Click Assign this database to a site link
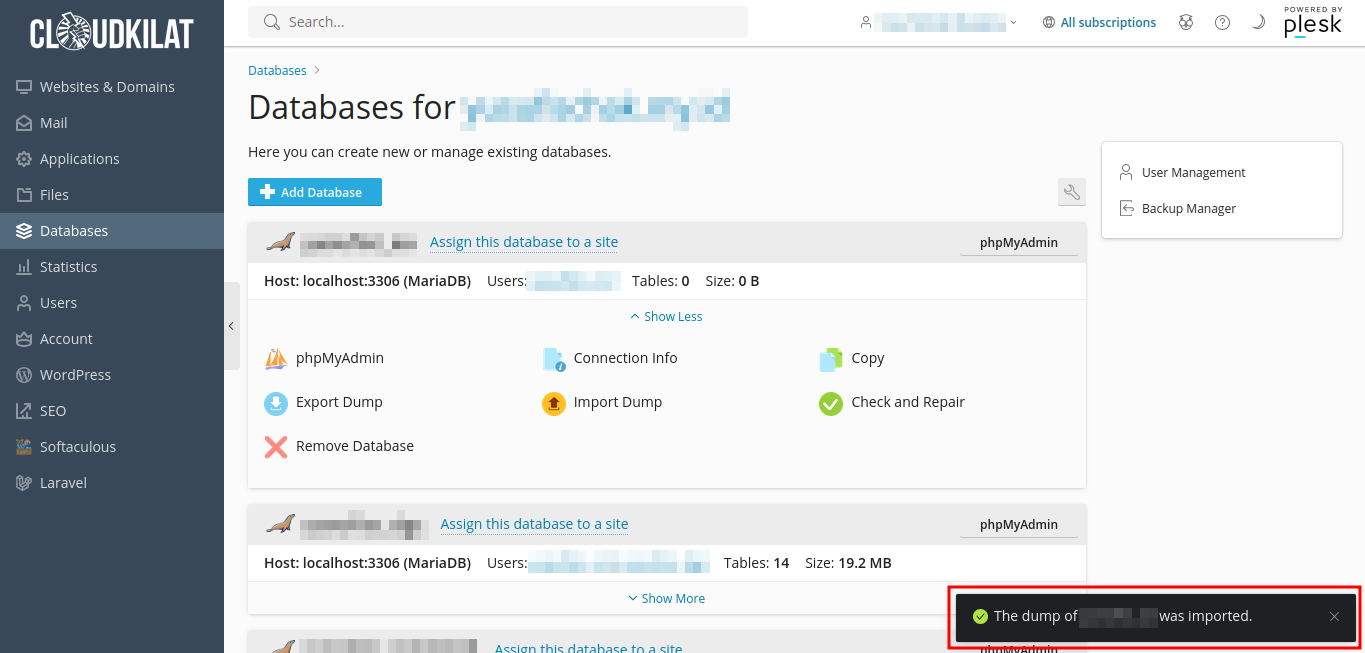 (x=524, y=242)
